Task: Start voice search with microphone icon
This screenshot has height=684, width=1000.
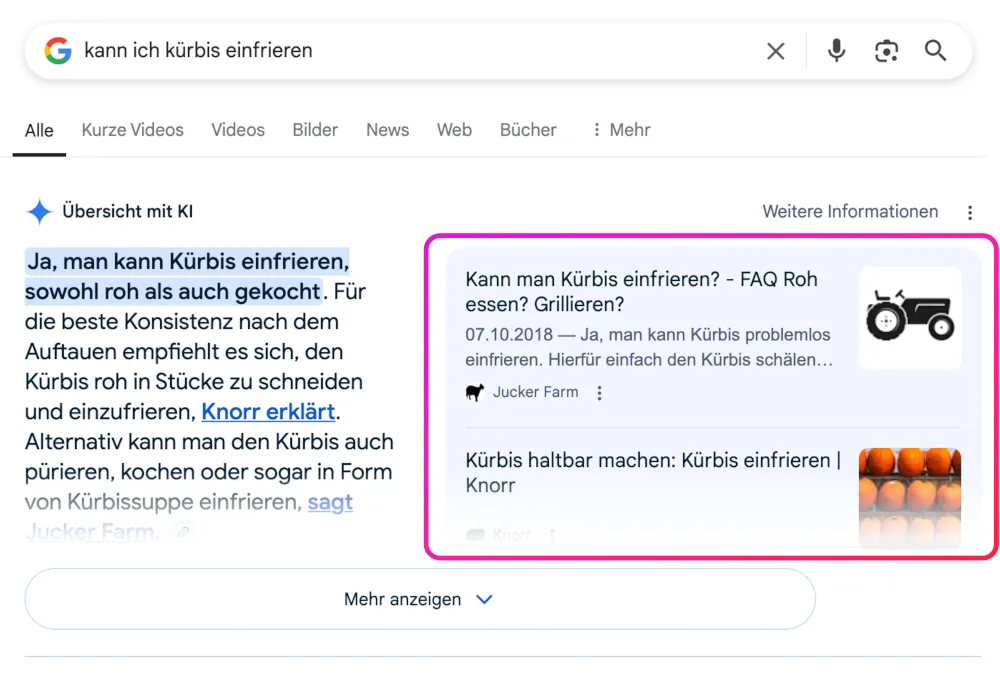Action: coord(836,51)
